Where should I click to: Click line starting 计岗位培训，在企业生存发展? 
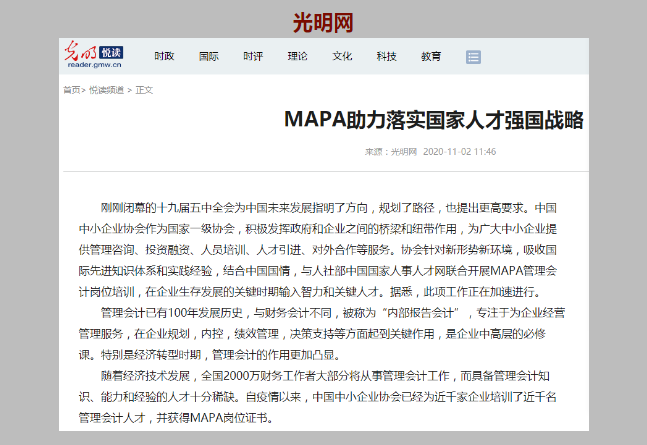click(x=310, y=292)
